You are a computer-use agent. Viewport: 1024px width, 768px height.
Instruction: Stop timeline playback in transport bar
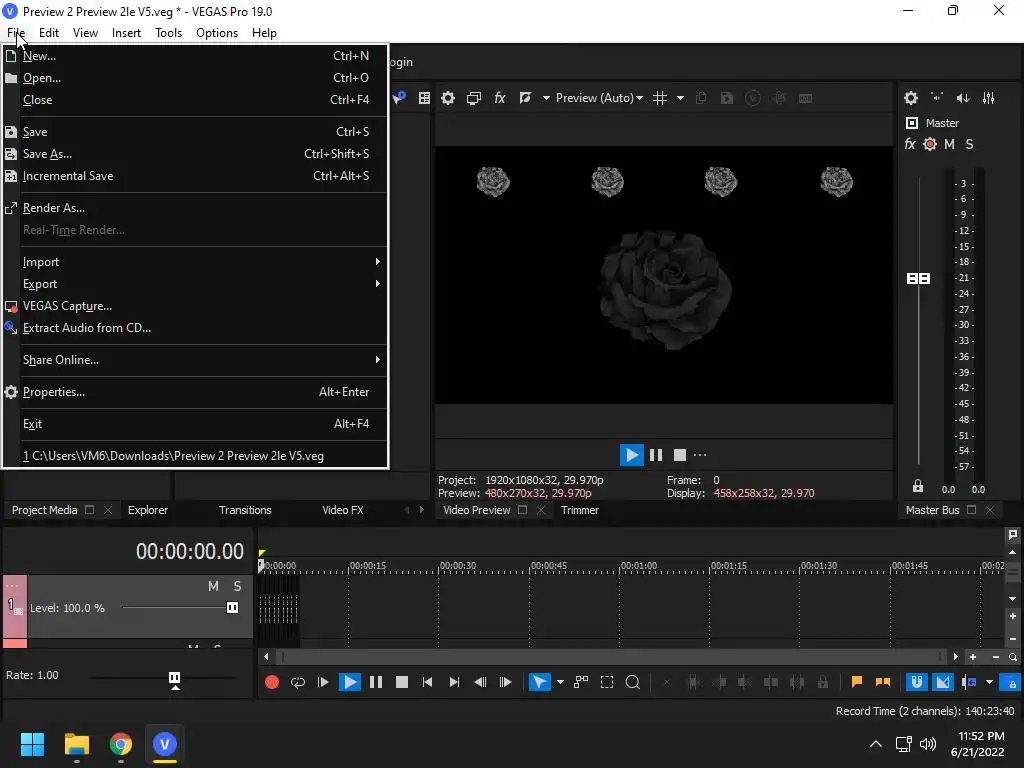402,682
